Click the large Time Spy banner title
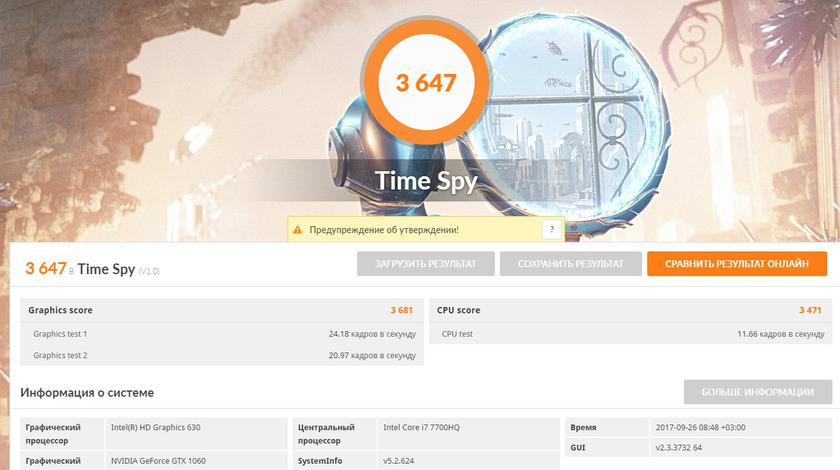 point(426,181)
